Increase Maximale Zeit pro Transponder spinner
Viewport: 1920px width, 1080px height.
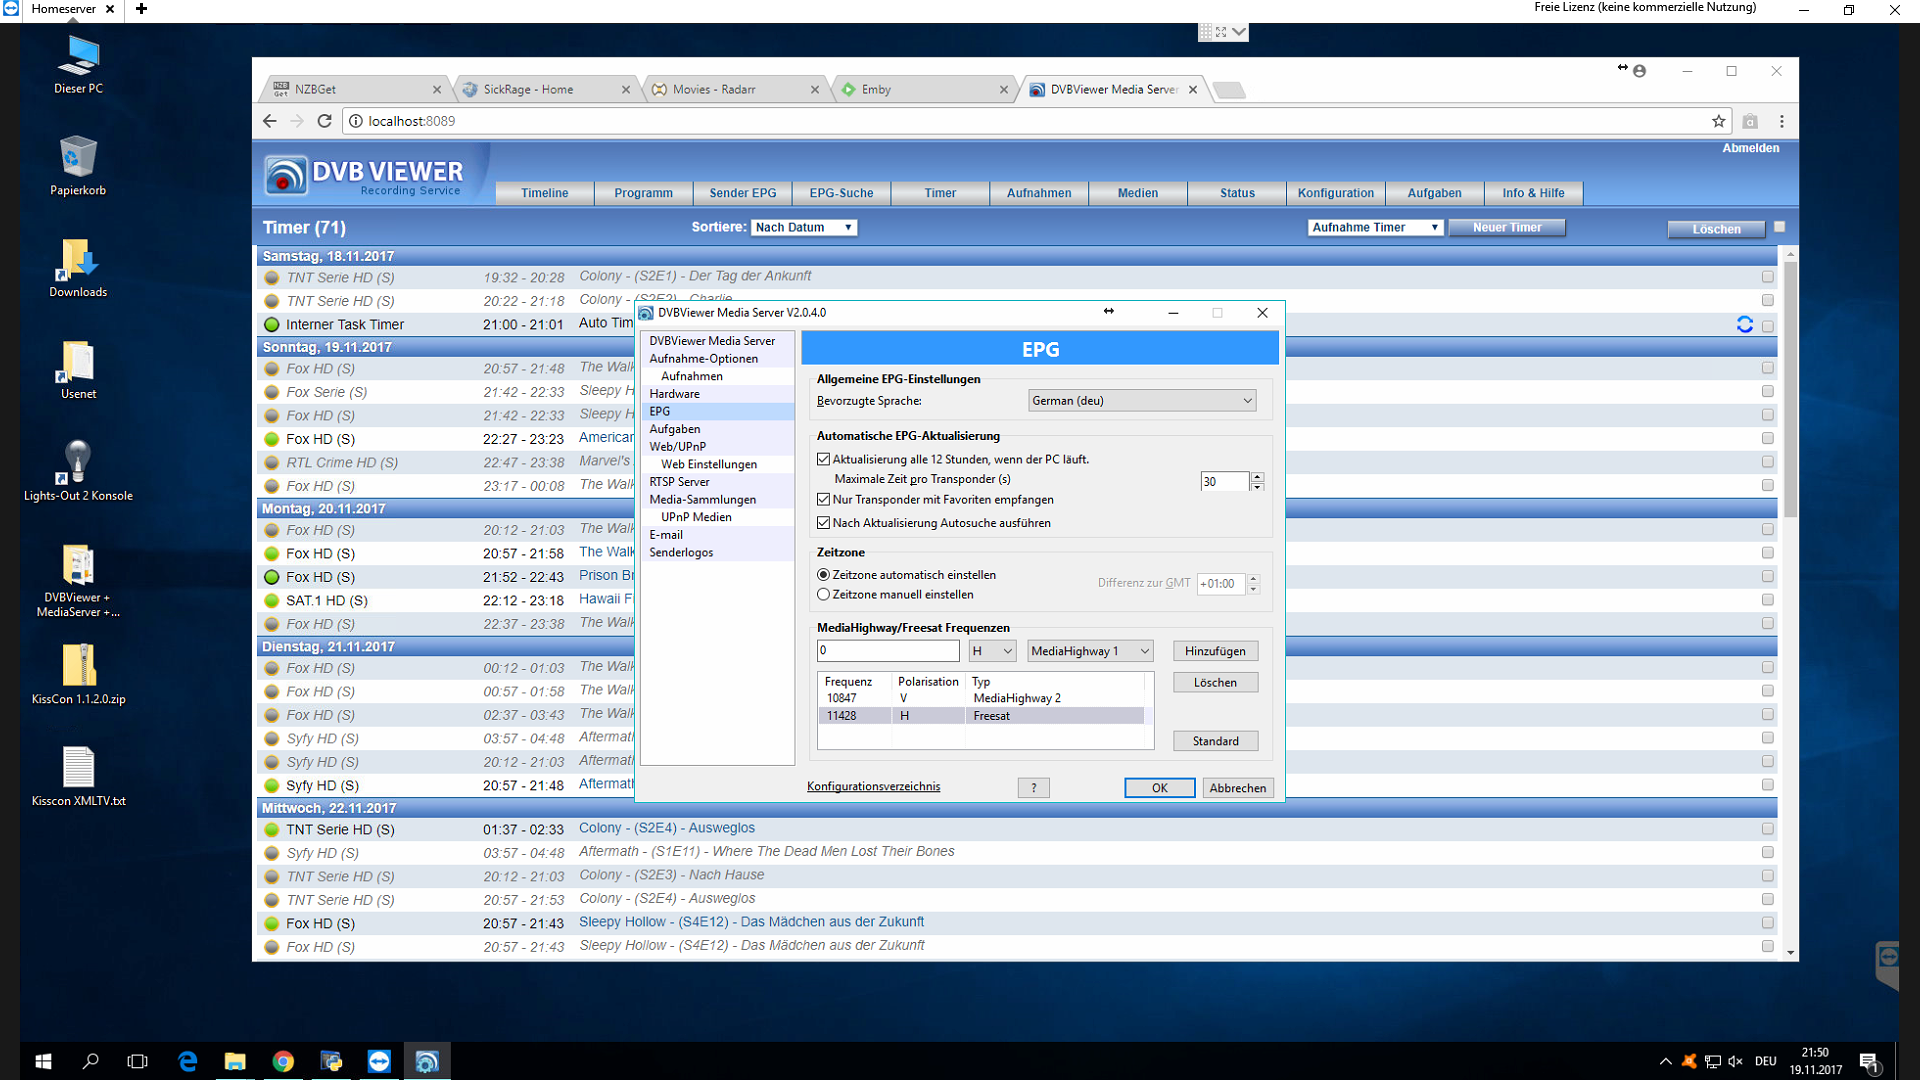coord(1257,476)
